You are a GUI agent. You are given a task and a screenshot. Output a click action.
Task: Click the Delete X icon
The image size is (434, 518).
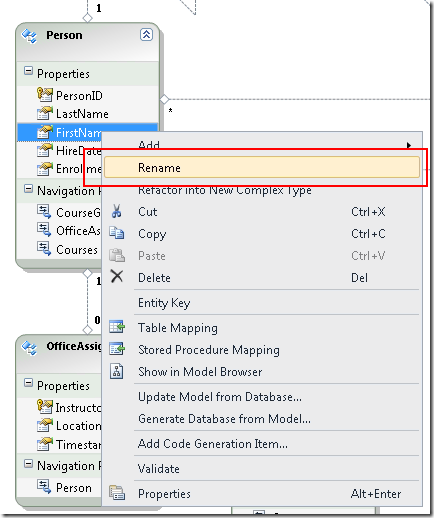pyautogui.click(x=117, y=277)
